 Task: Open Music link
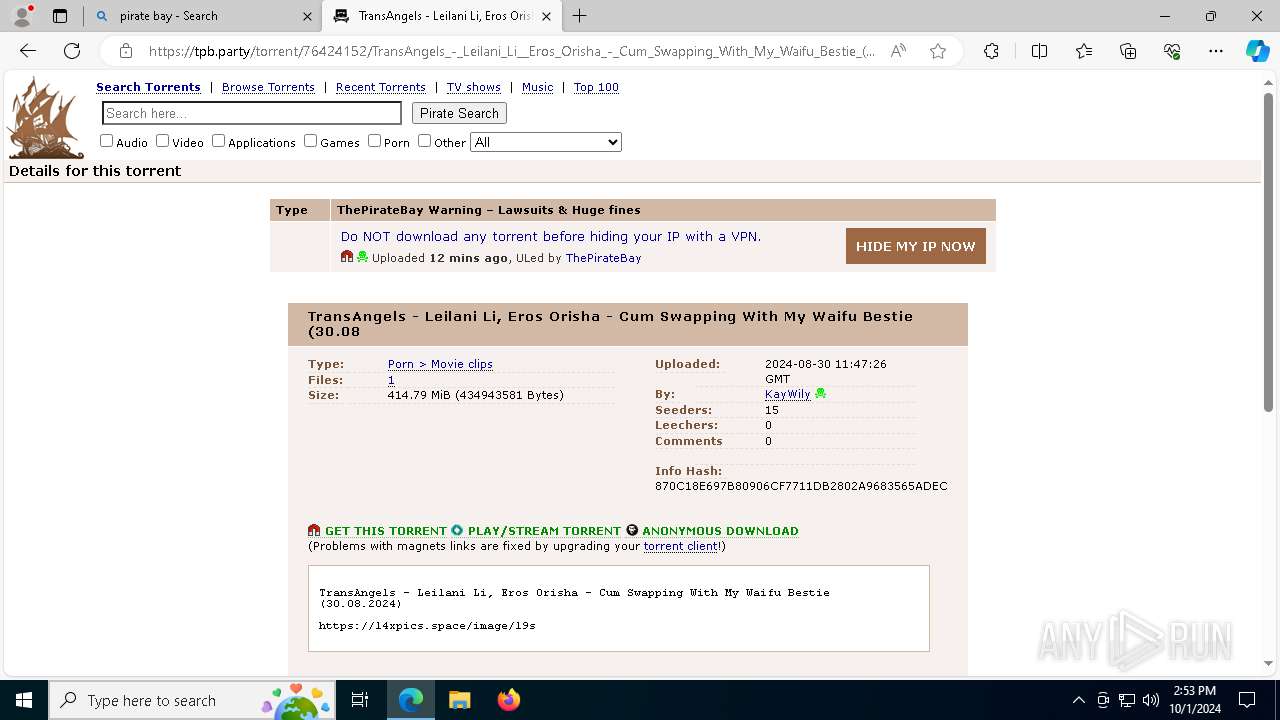537,87
